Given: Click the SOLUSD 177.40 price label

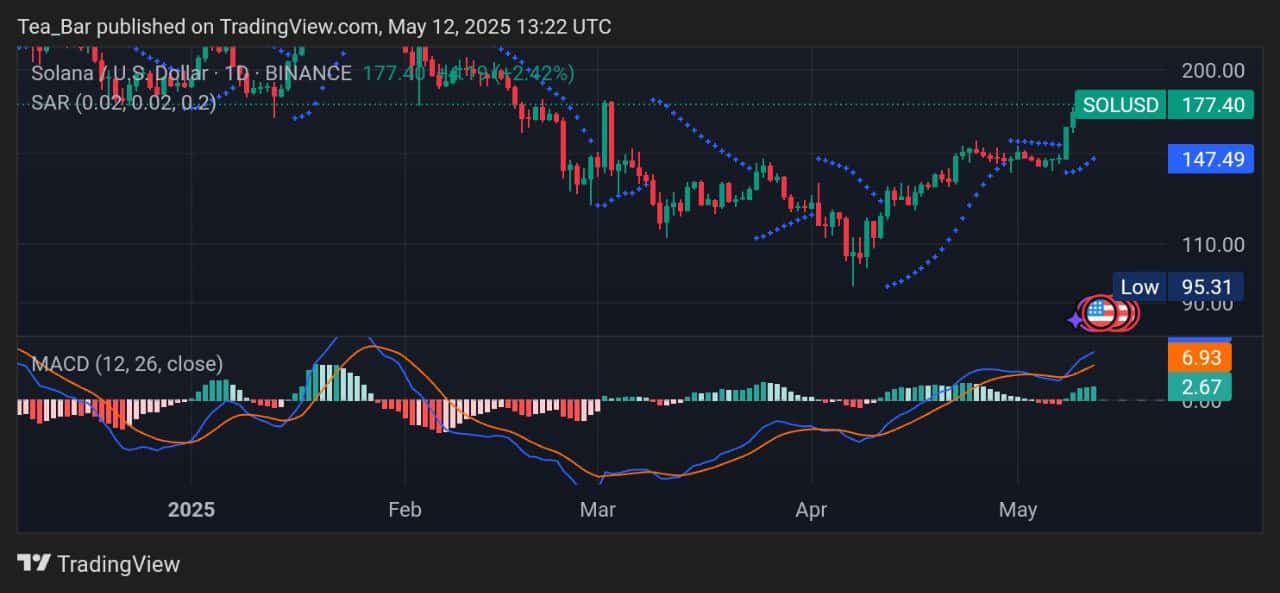Looking at the screenshot, I should [x=1163, y=105].
